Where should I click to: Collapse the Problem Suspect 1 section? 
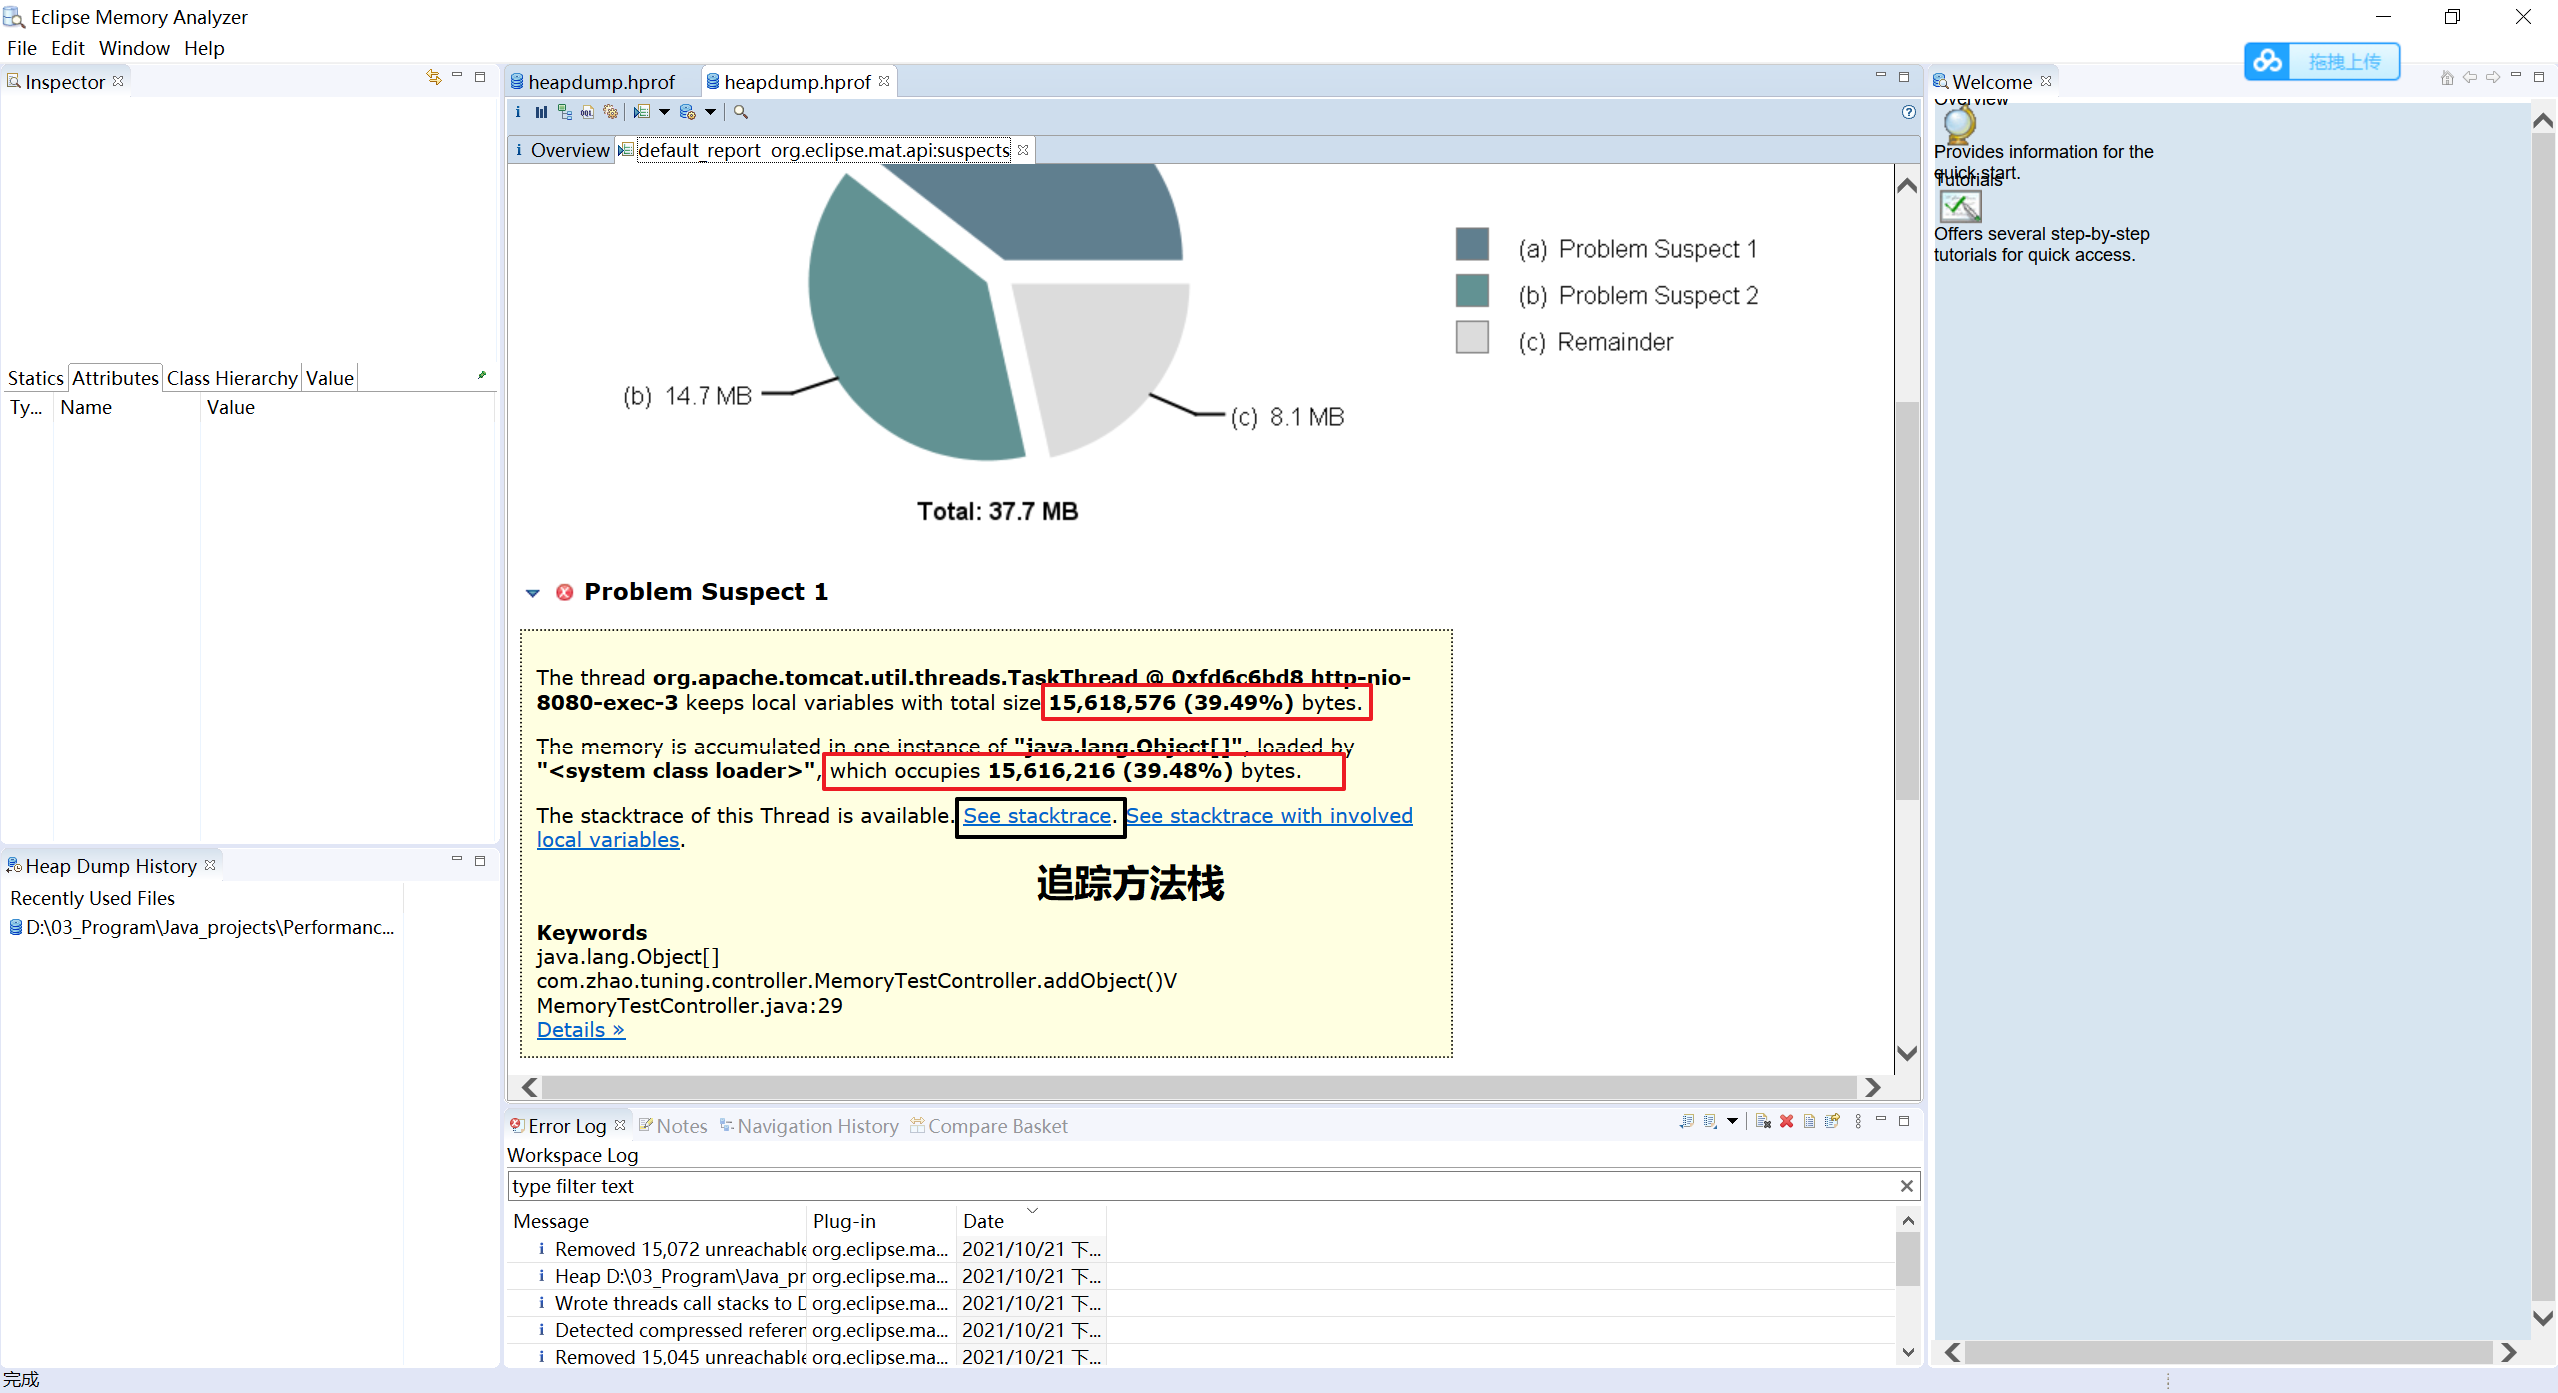533,593
